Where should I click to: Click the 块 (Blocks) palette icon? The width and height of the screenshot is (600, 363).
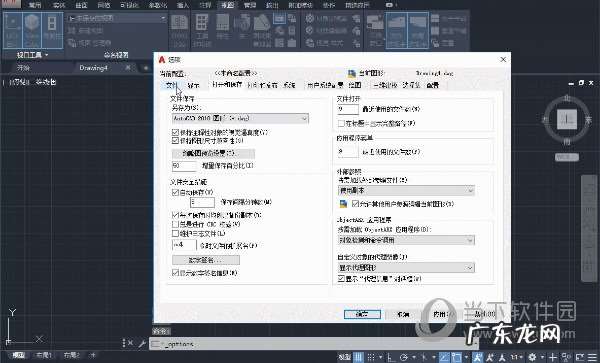point(242,28)
